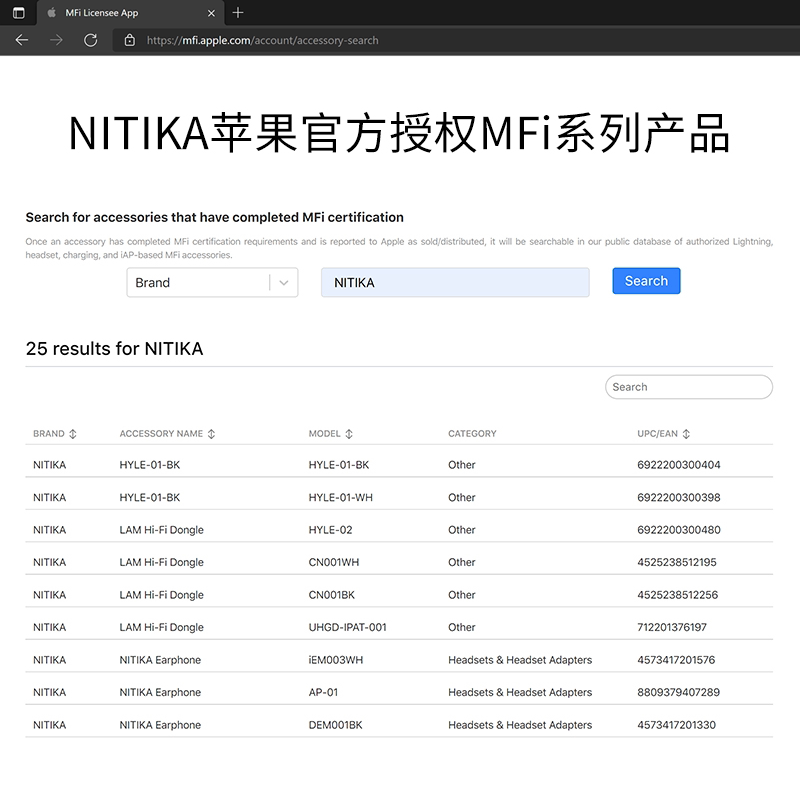The image size is (800, 800).
Task: Click NITIKA brand cell in DEM001BK row
Action: (49, 725)
